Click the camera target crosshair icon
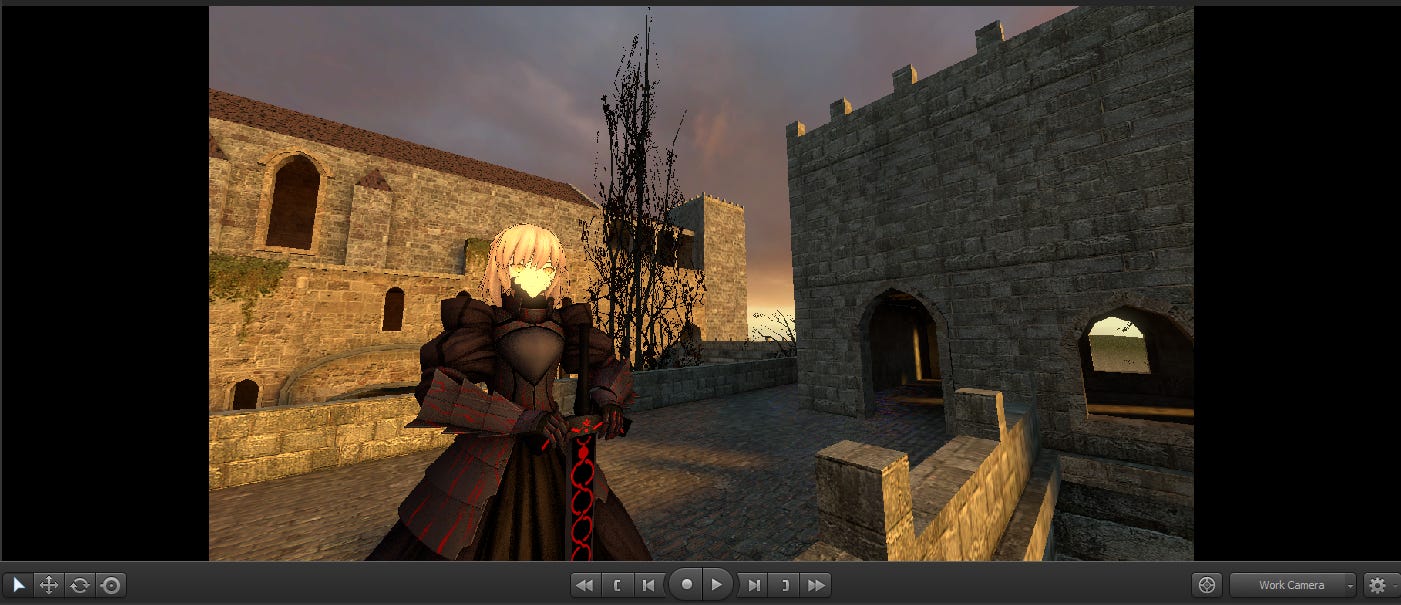 [x=1207, y=585]
